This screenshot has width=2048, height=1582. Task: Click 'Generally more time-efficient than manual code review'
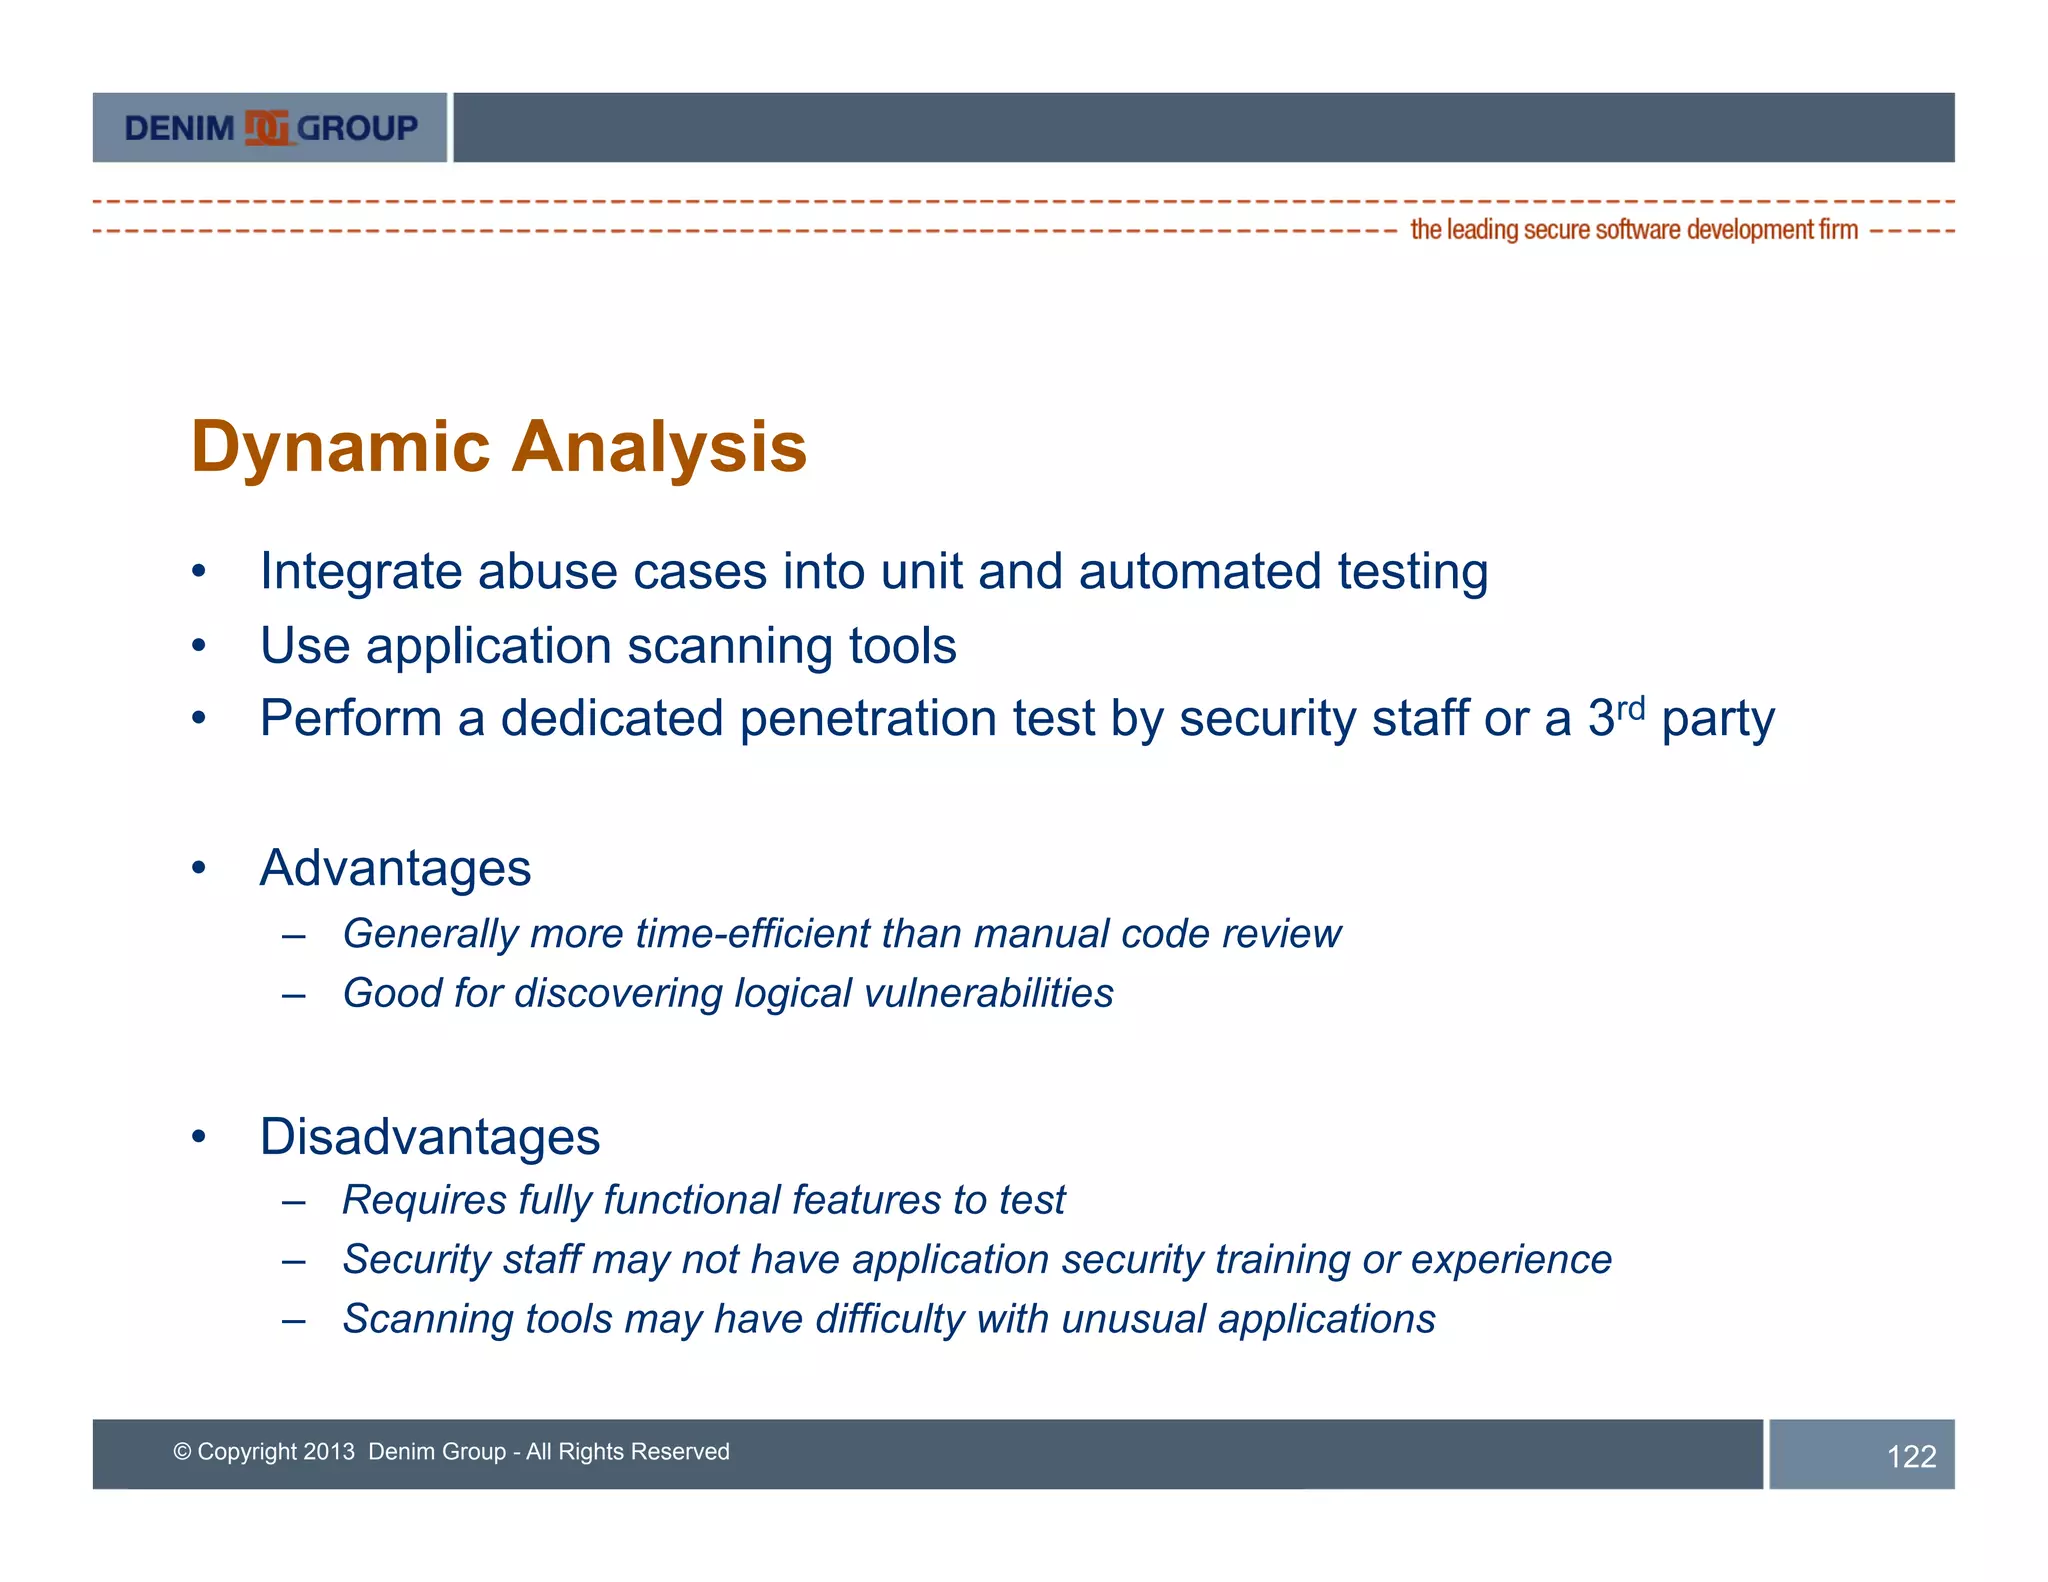tap(840, 934)
